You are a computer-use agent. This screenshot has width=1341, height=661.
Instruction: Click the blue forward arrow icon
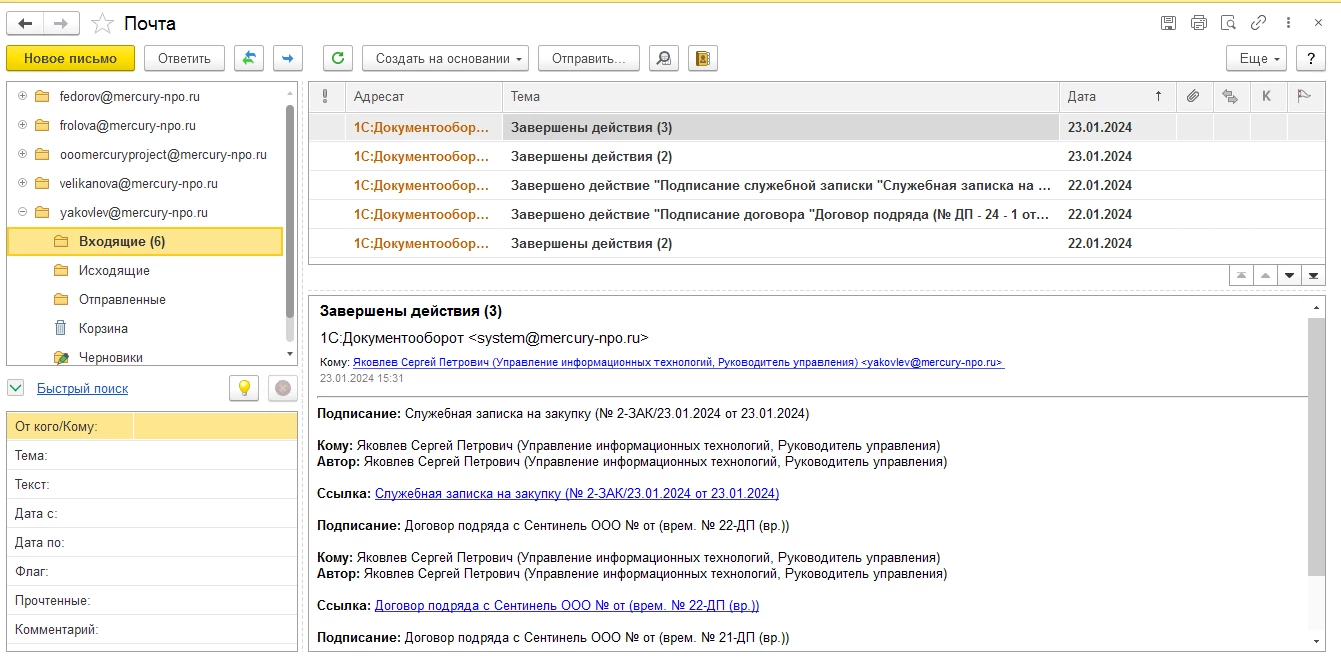point(287,58)
